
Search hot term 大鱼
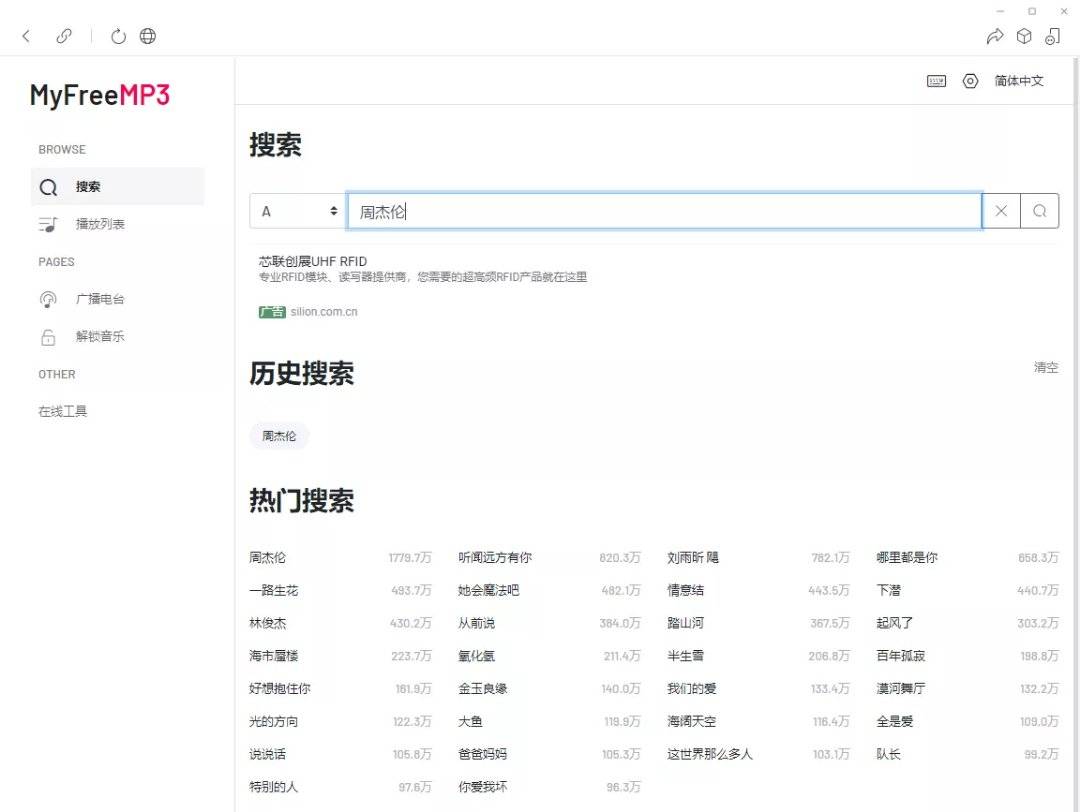pos(470,722)
